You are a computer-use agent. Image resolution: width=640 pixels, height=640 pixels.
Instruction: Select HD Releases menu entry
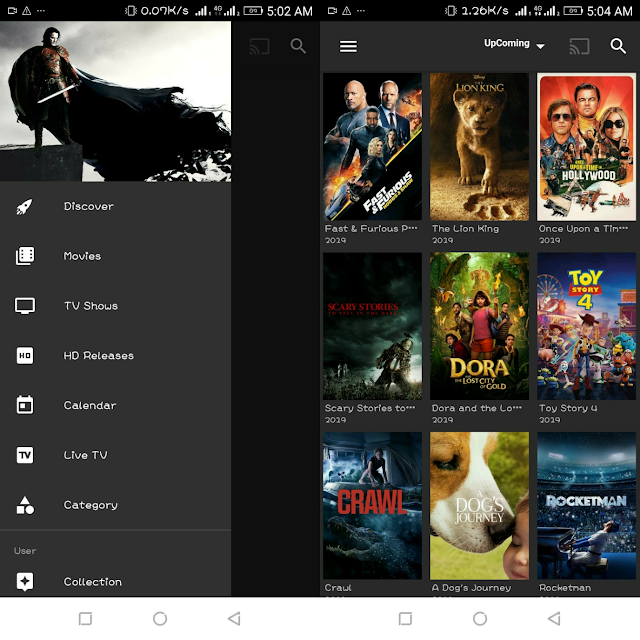coord(116,356)
